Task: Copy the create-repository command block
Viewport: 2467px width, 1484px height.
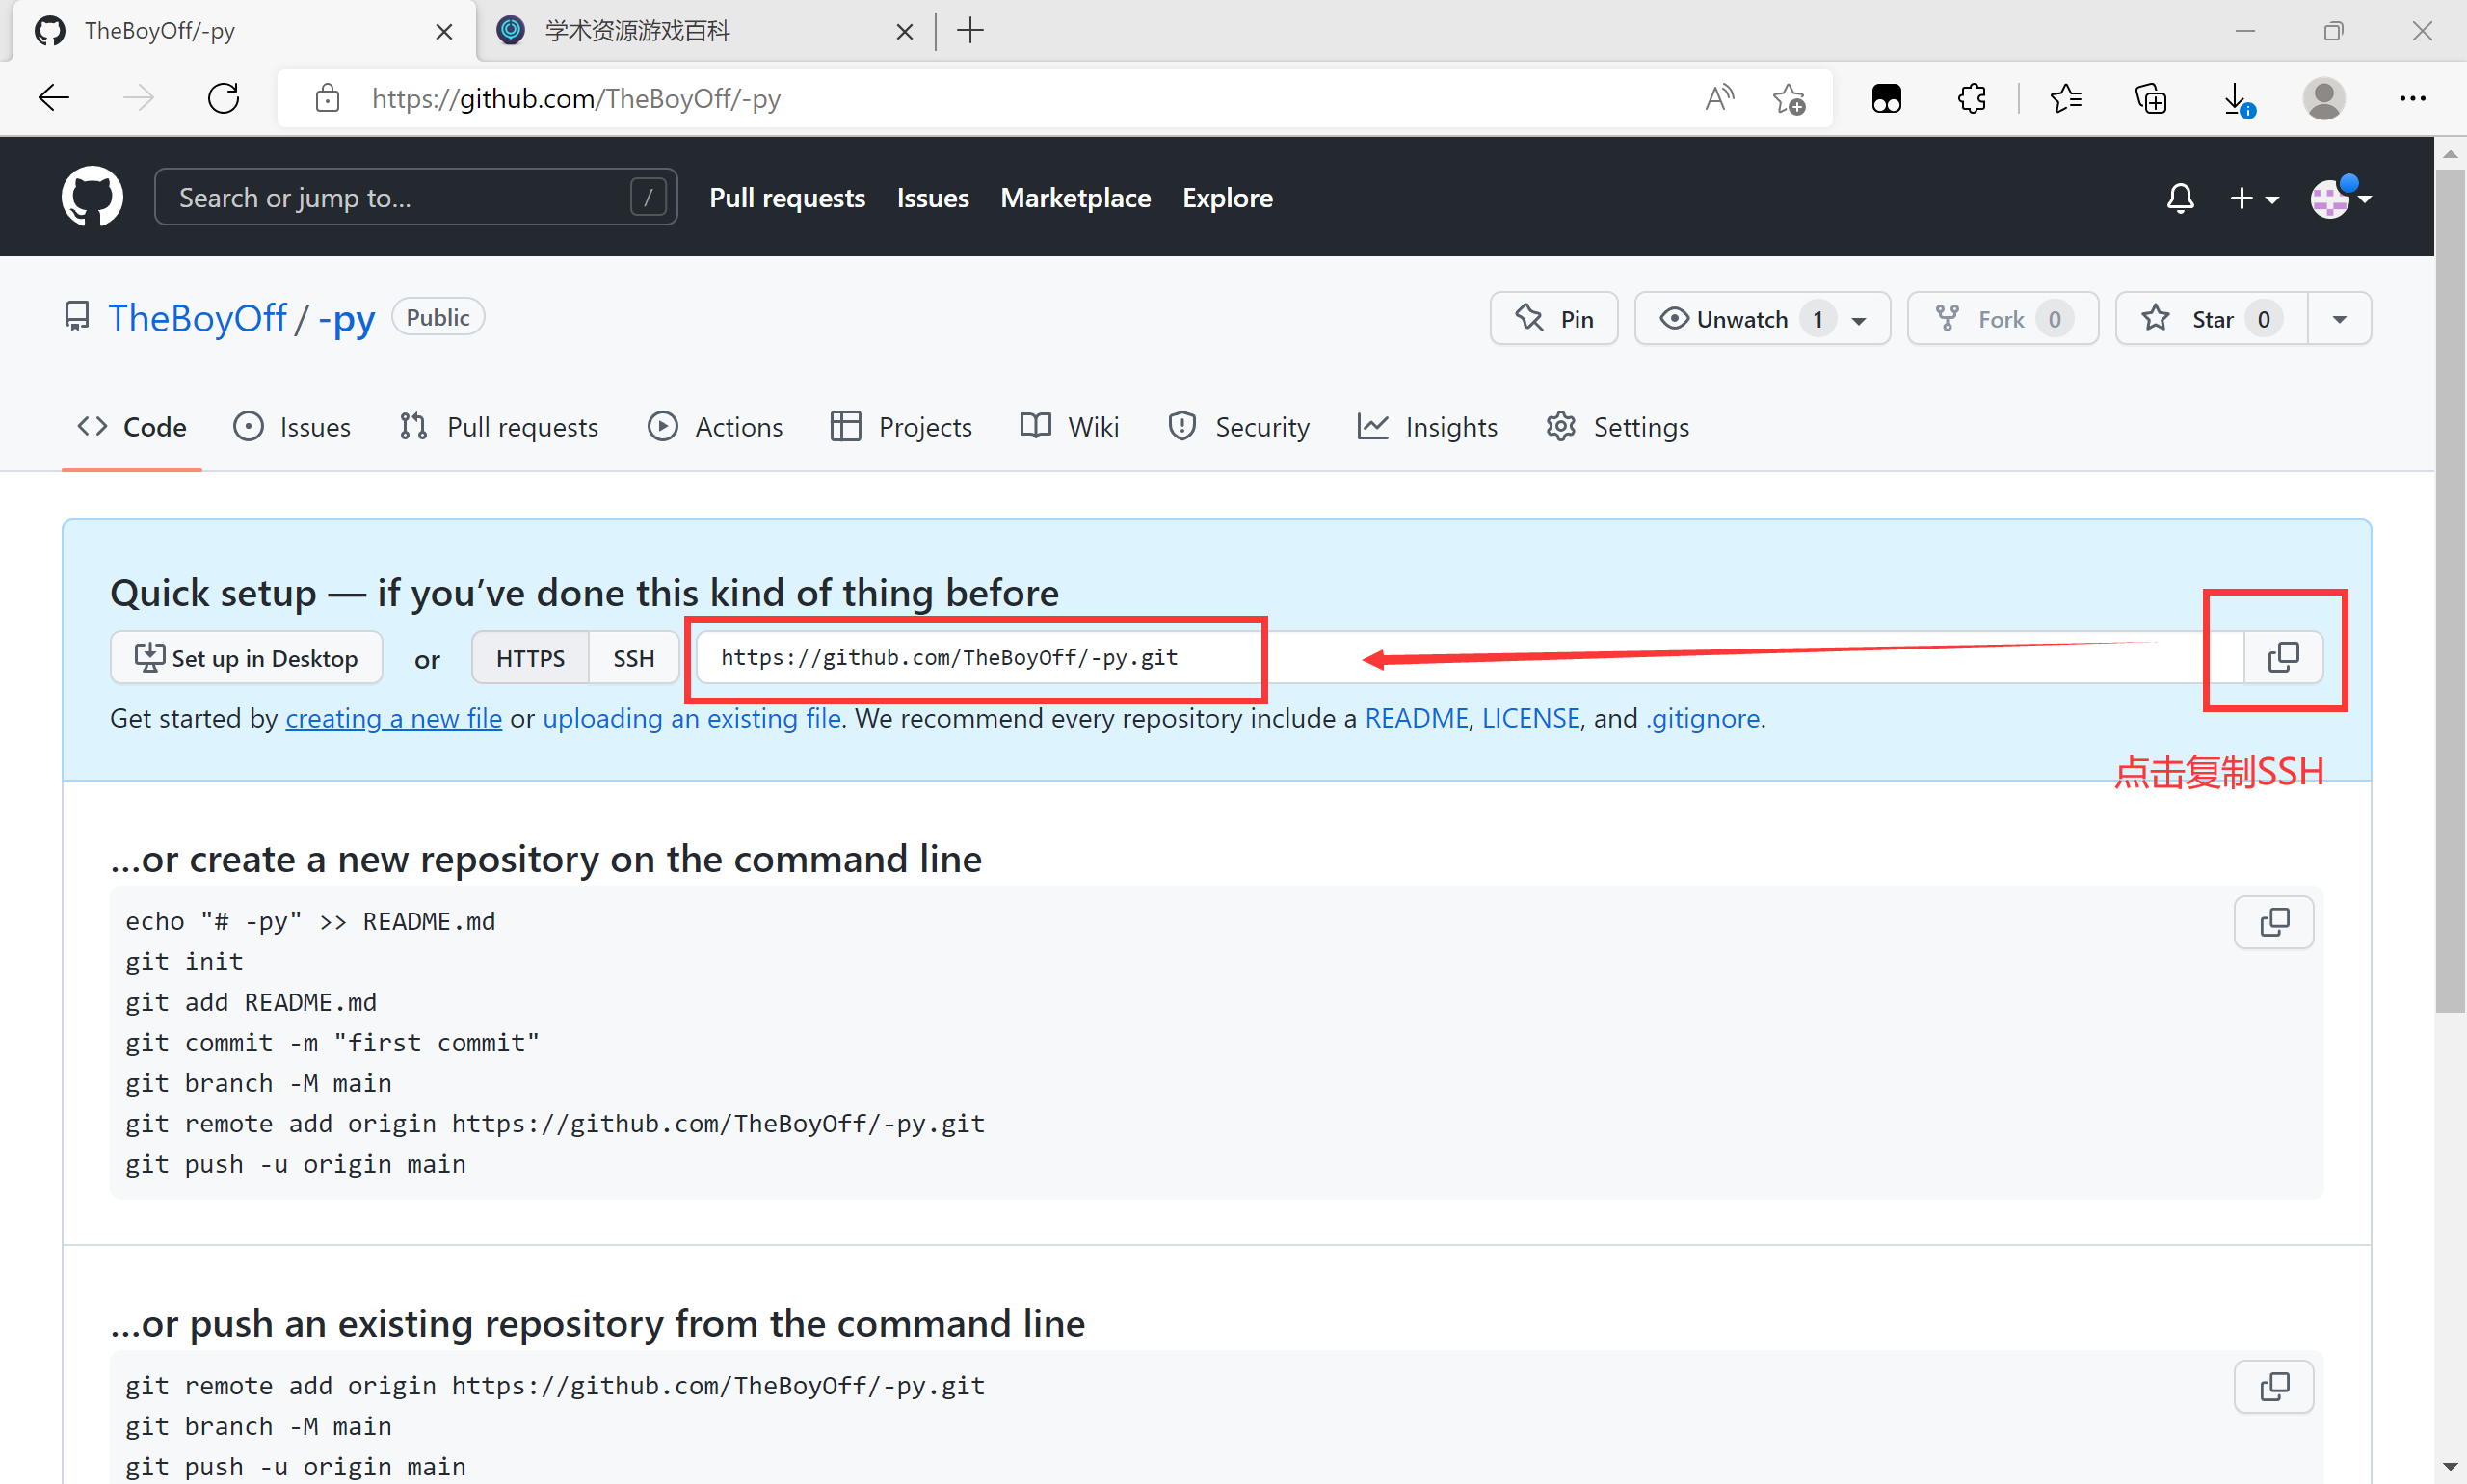Action: [2273, 922]
